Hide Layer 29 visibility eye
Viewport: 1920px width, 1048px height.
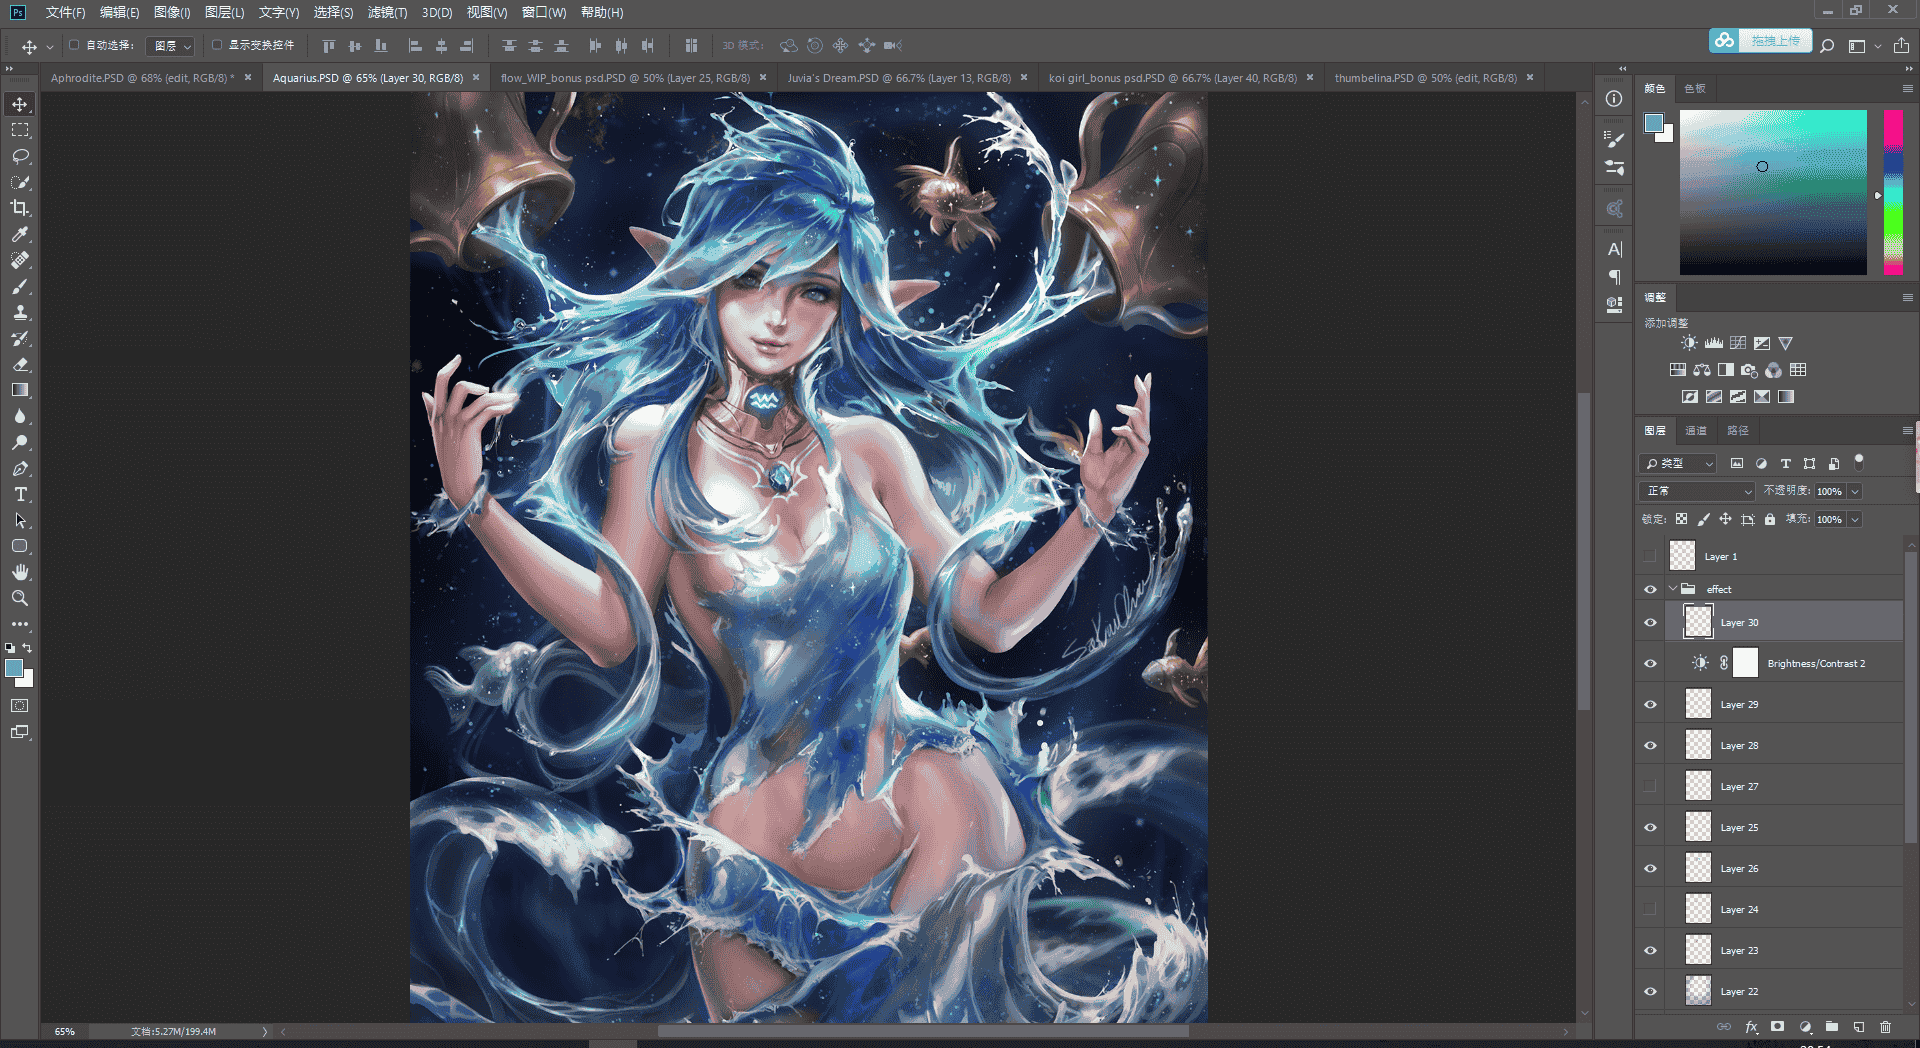(x=1650, y=704)
